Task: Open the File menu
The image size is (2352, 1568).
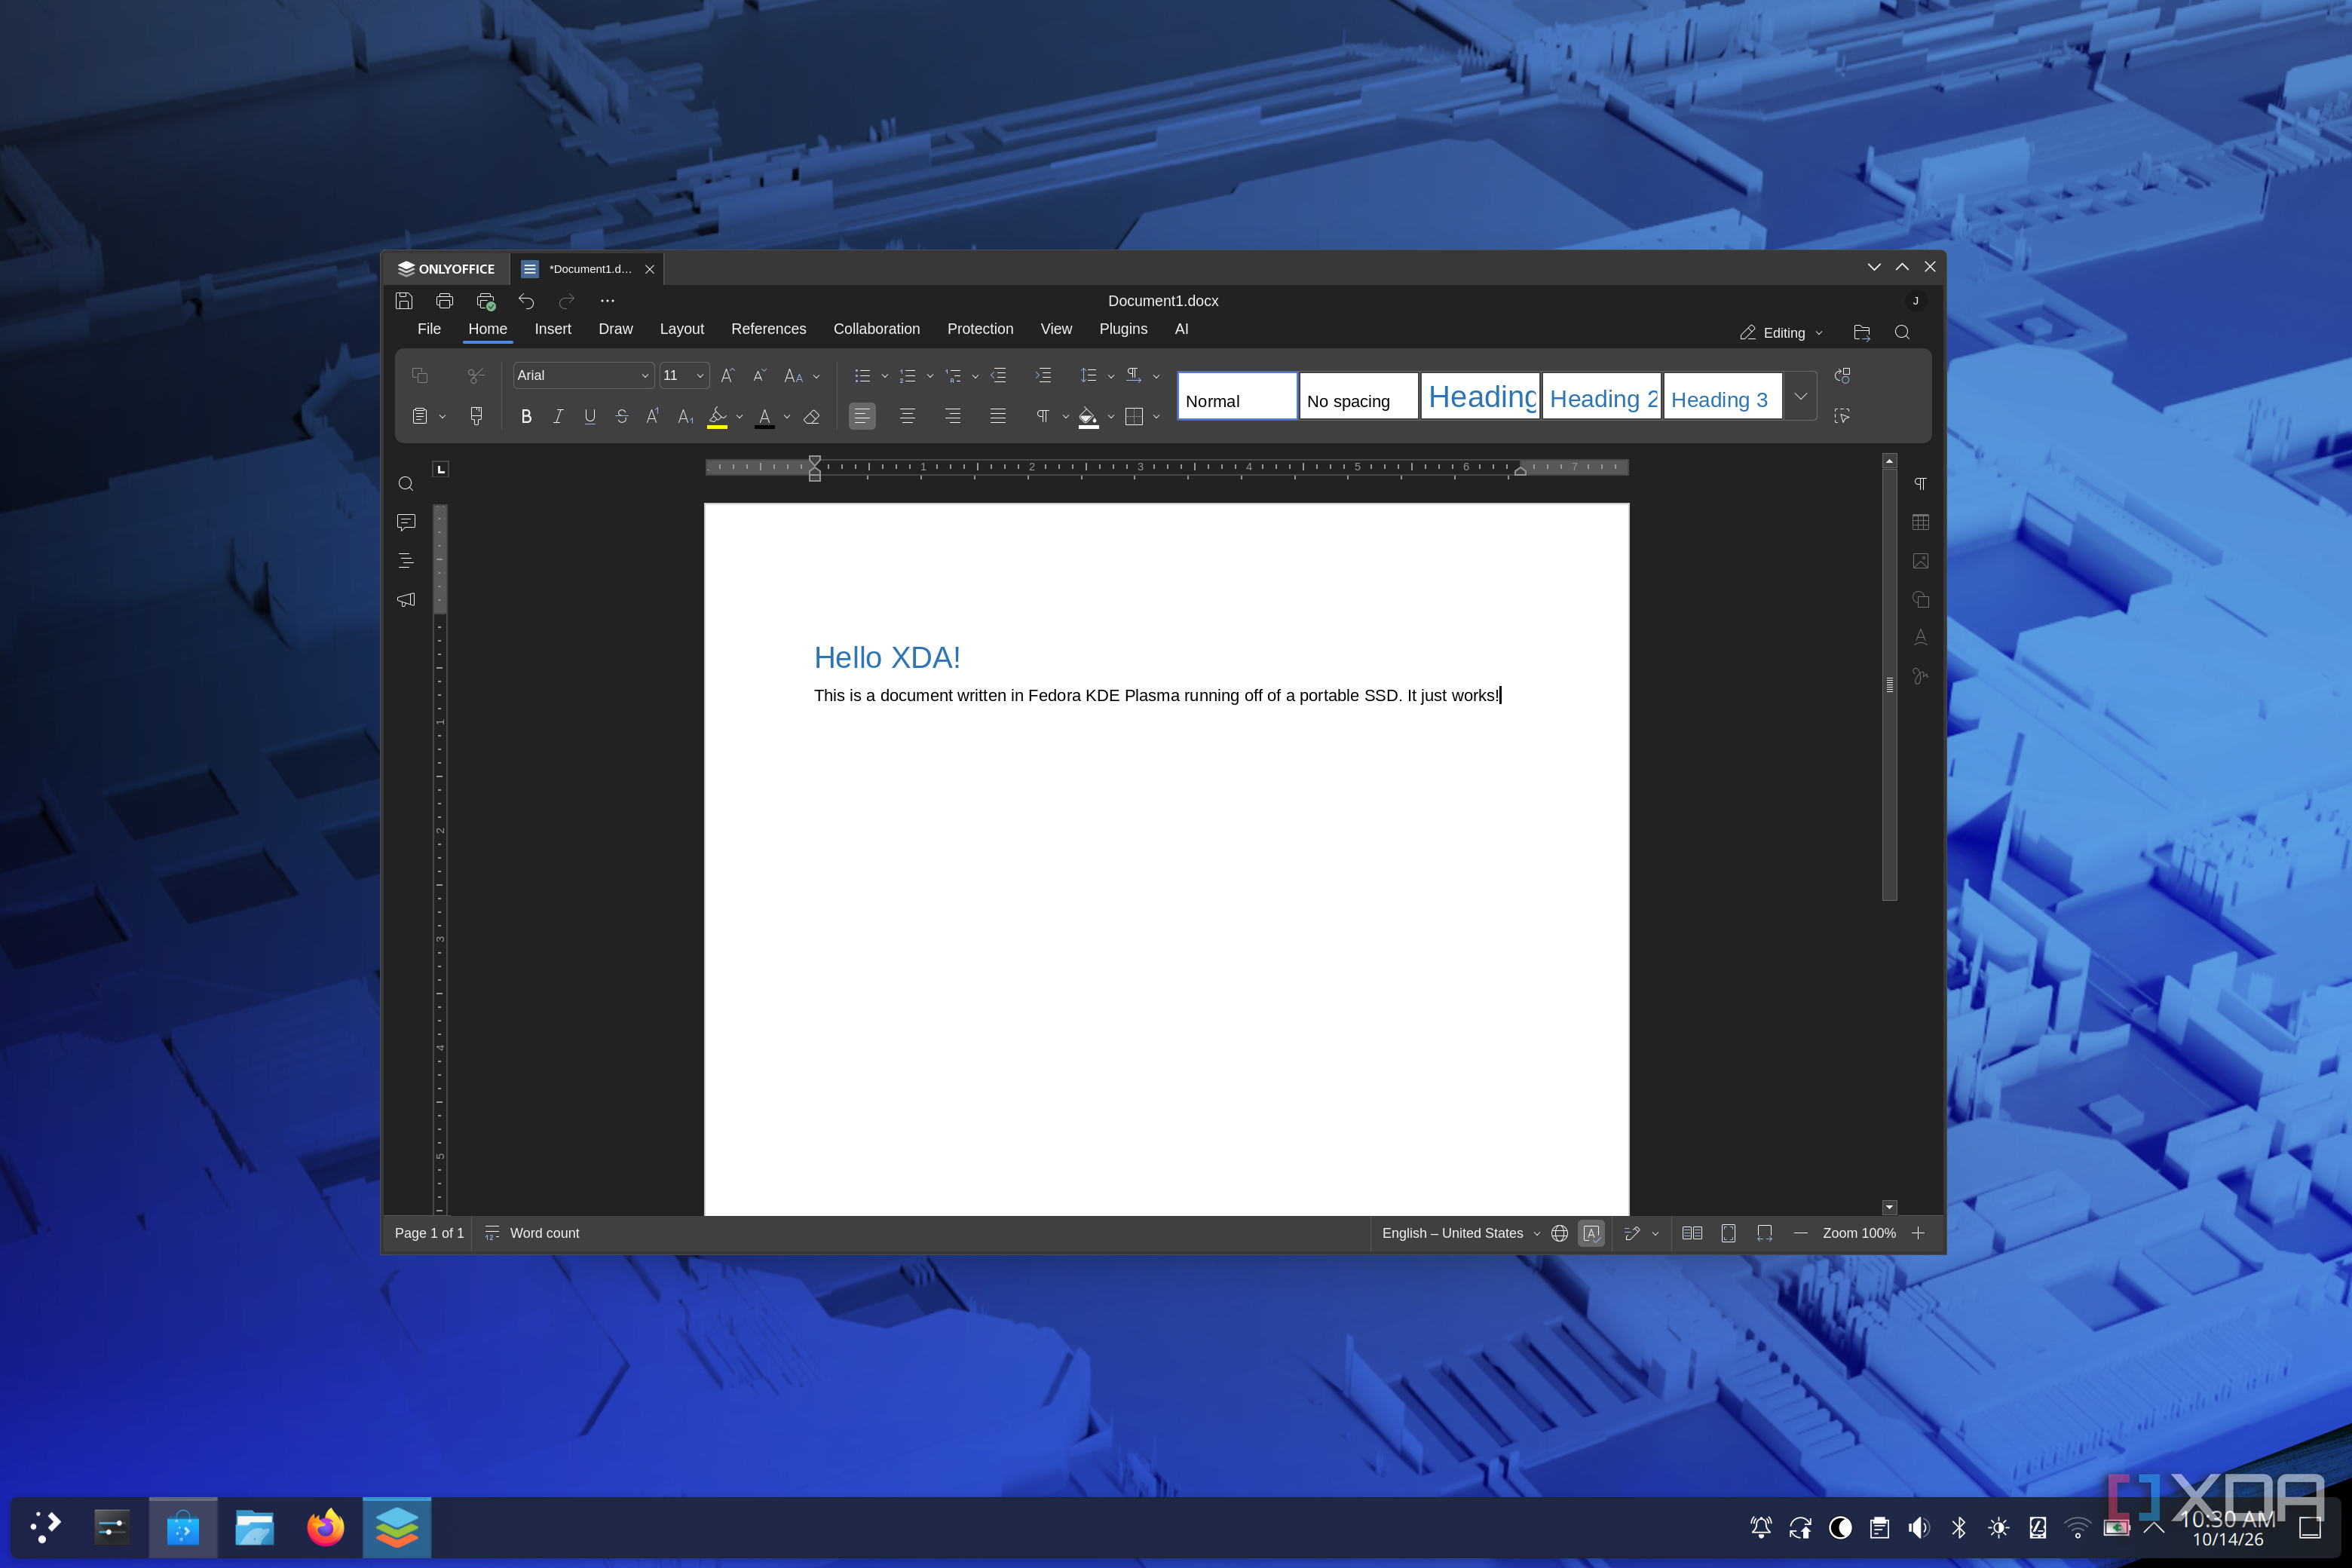Action: coord(429,329)
